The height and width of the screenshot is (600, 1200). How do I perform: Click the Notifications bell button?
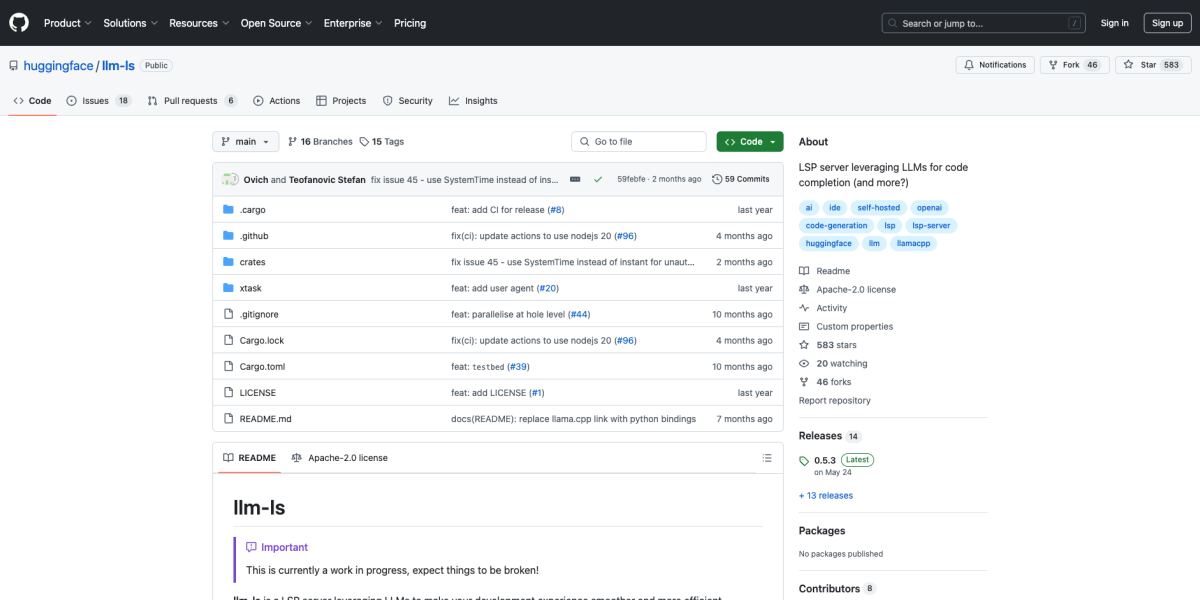tap(994, 65)
